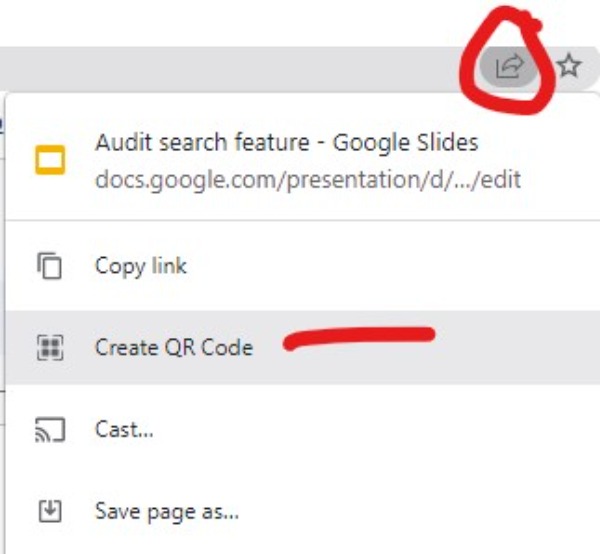Click the share icon in the address bar
The width and height of the screenshot is (600, 554).
coord(509,67)
